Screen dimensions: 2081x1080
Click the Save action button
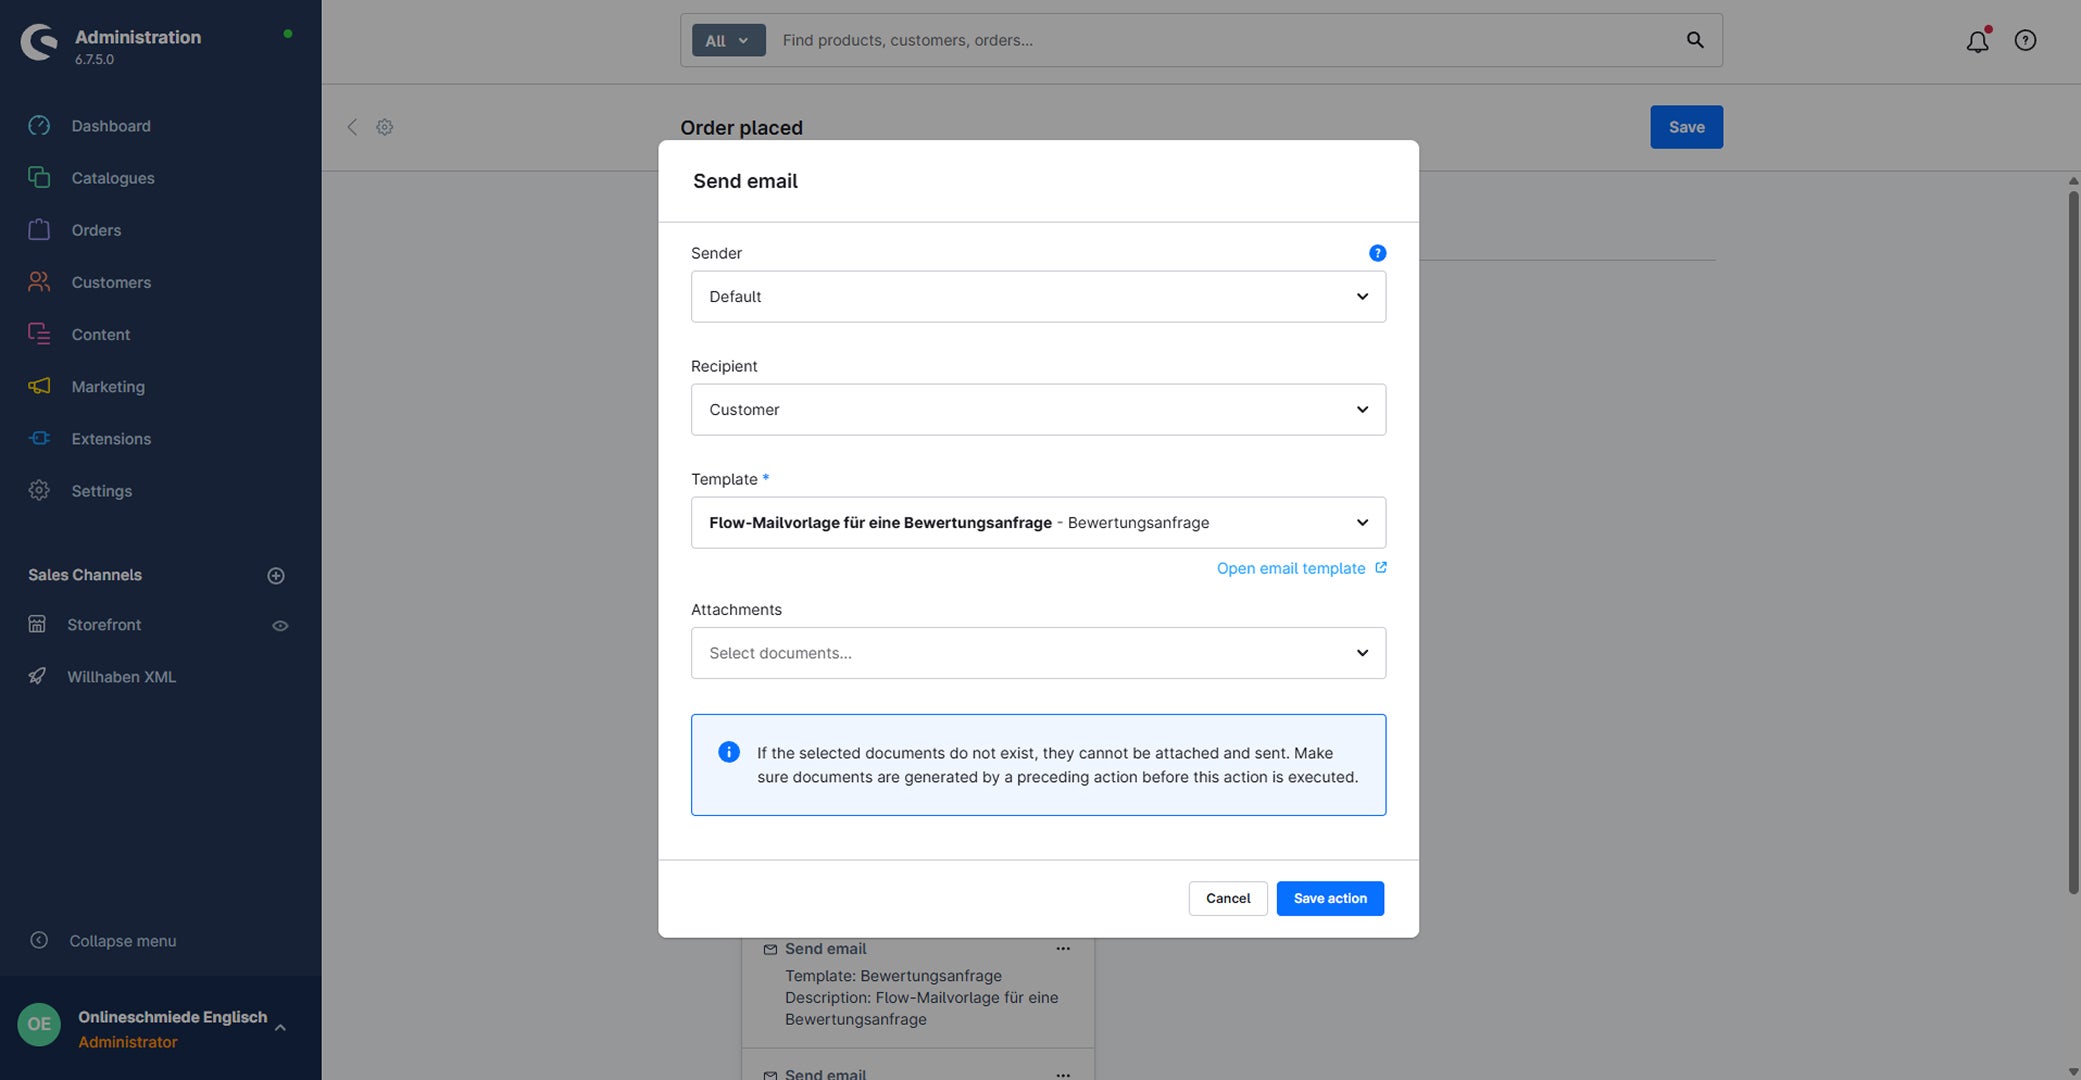click(1330, 898)
